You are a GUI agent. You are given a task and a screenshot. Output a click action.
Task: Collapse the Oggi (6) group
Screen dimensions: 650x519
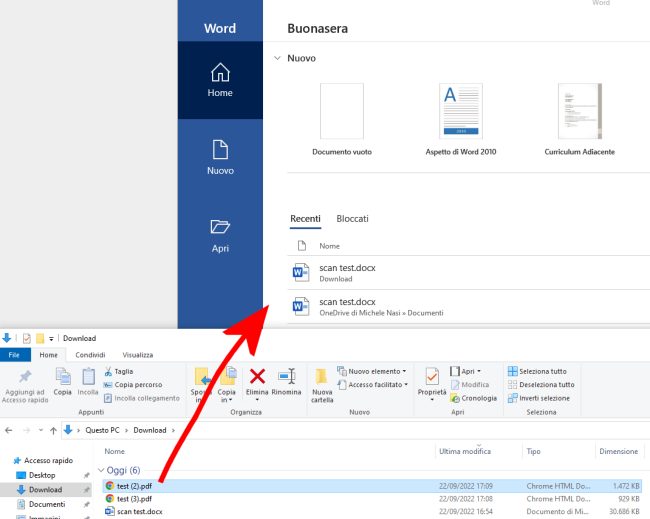(101, 470)
